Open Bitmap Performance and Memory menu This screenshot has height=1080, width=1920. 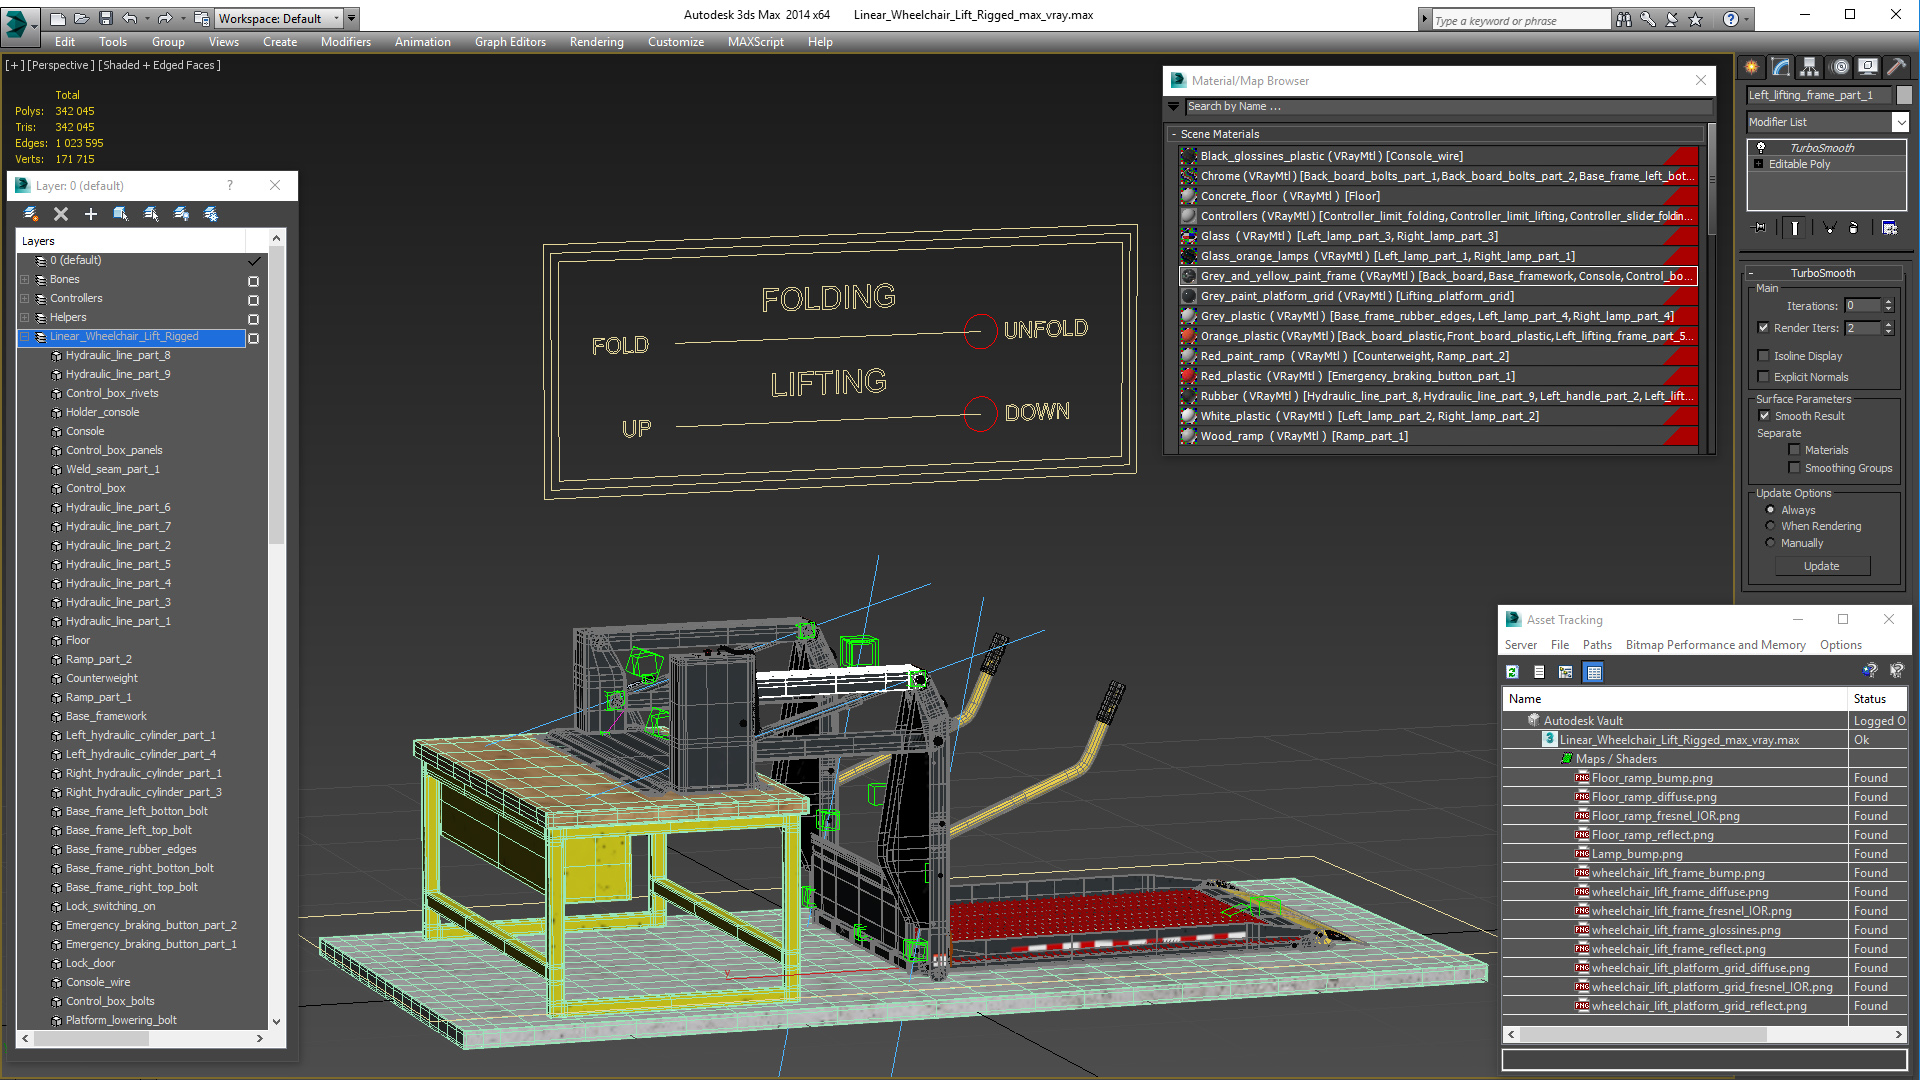[x=1715, y=645]
